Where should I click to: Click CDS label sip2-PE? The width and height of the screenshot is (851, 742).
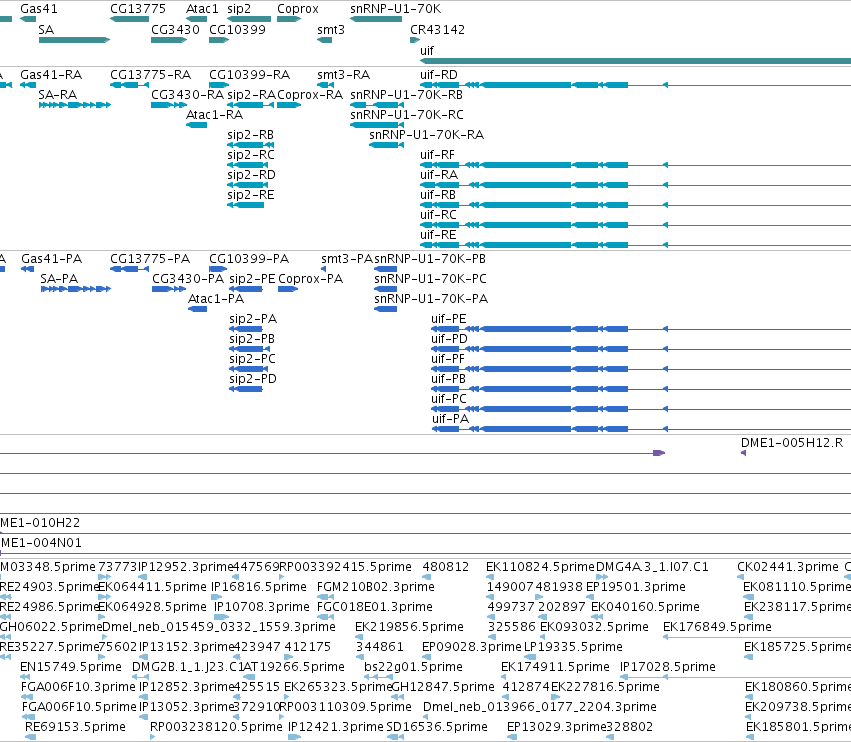click(x=252, y=279)
